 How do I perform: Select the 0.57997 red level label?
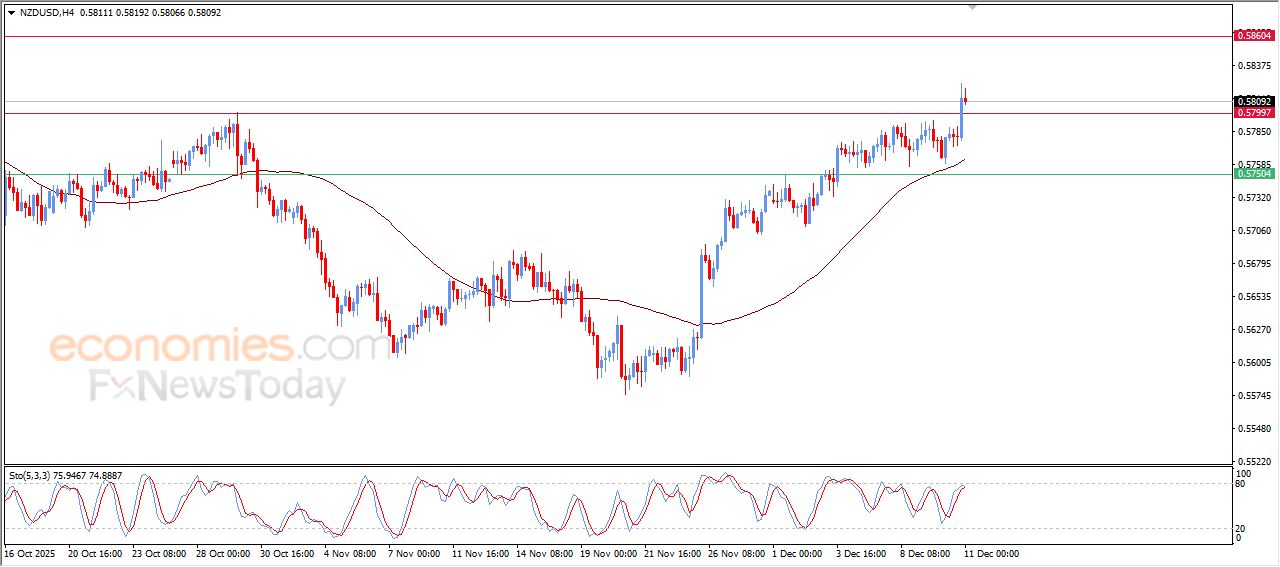(x=1255, y=113)
